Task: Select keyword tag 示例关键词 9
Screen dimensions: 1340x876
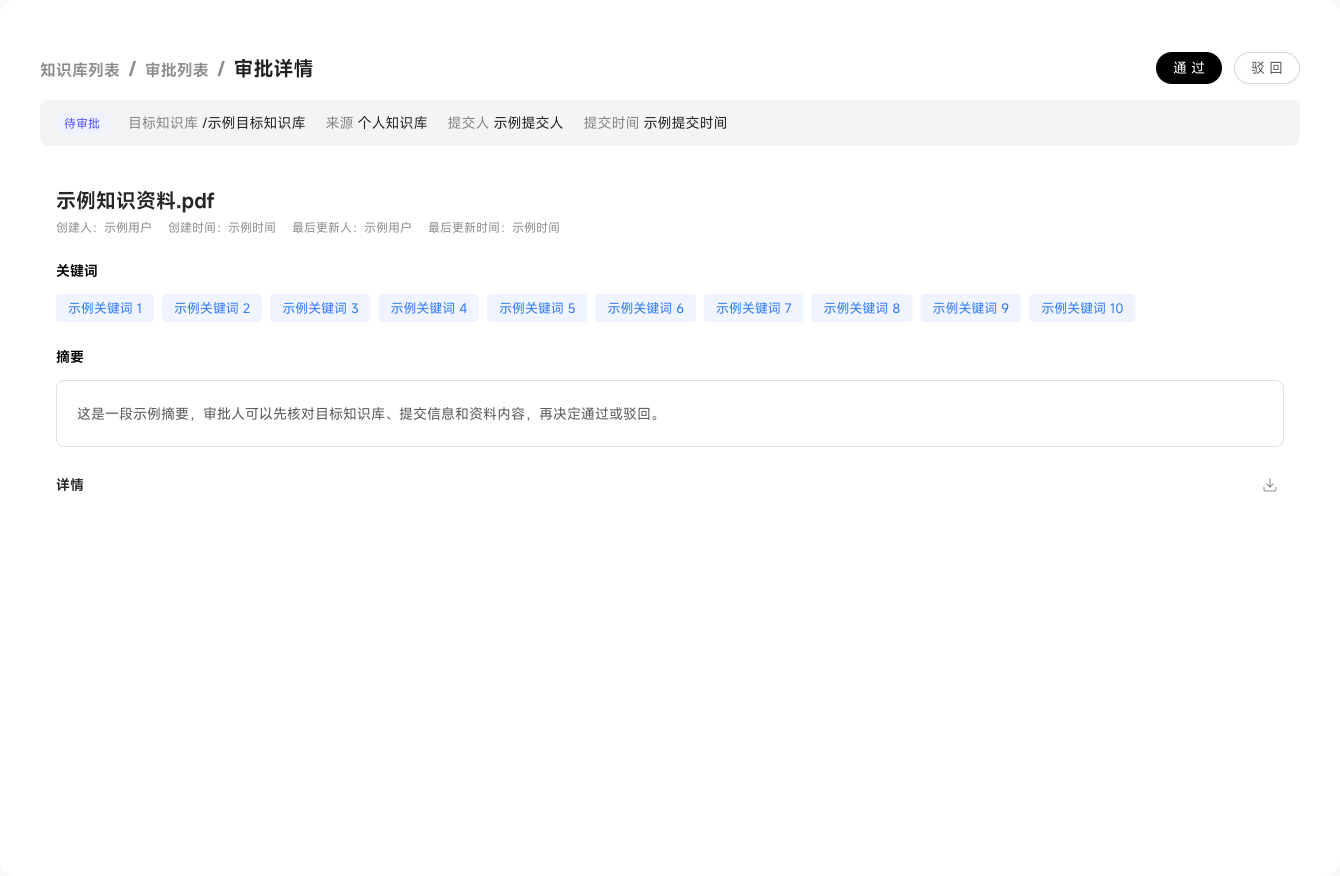Action: click(971, 308)
